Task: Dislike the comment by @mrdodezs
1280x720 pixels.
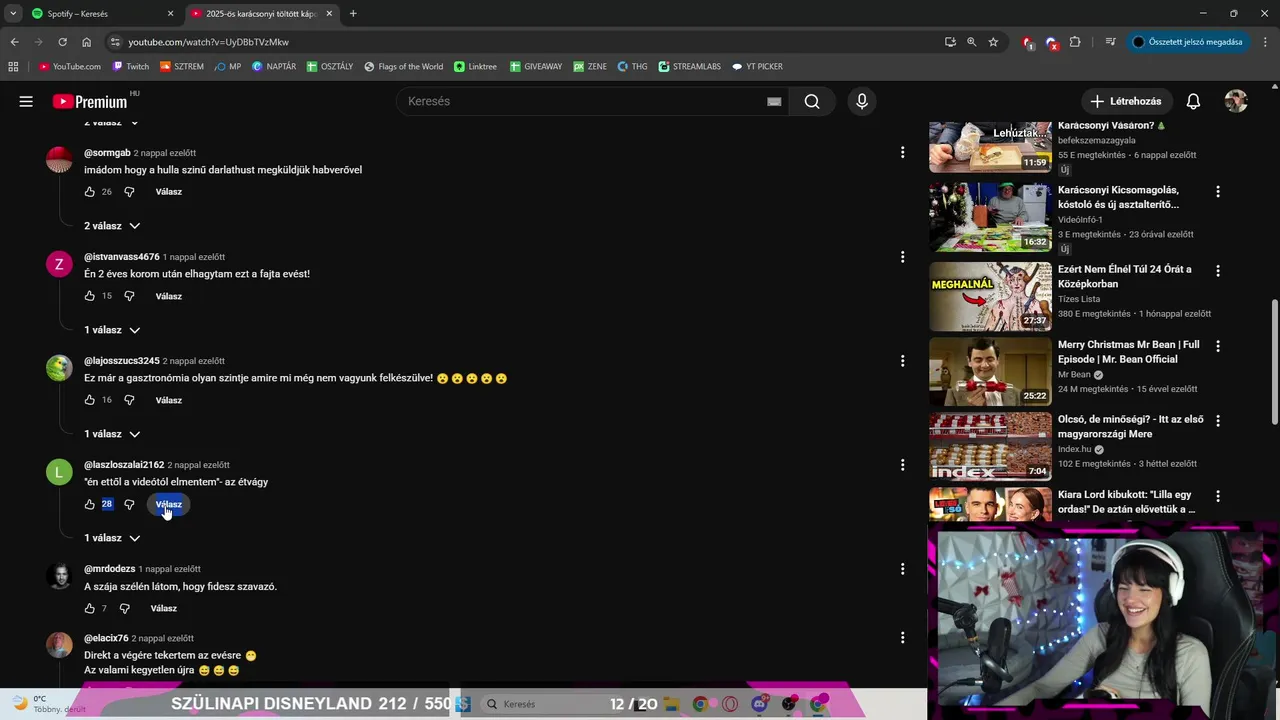Action: (x=125, y=608)
